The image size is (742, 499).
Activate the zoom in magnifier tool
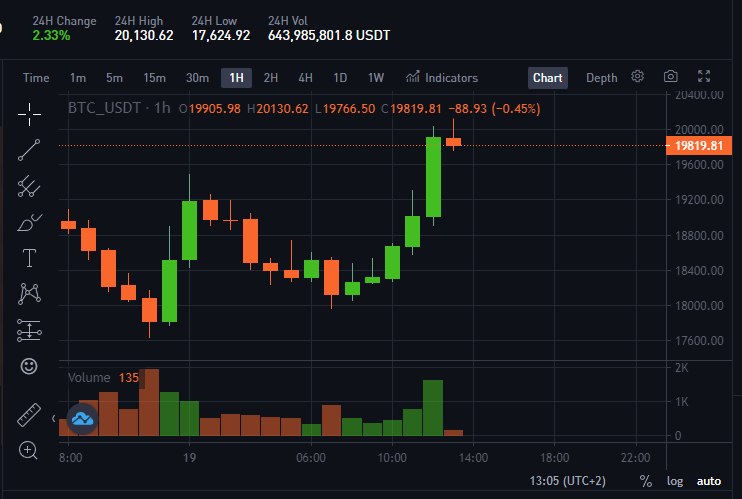pos(28,450)
